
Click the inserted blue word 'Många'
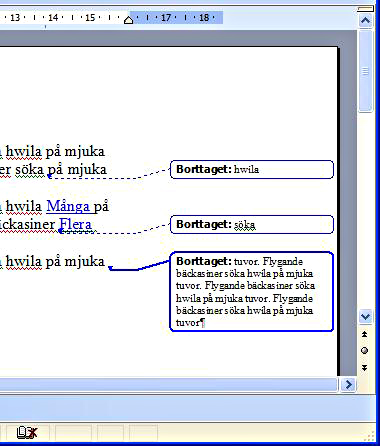coord(68,207)
